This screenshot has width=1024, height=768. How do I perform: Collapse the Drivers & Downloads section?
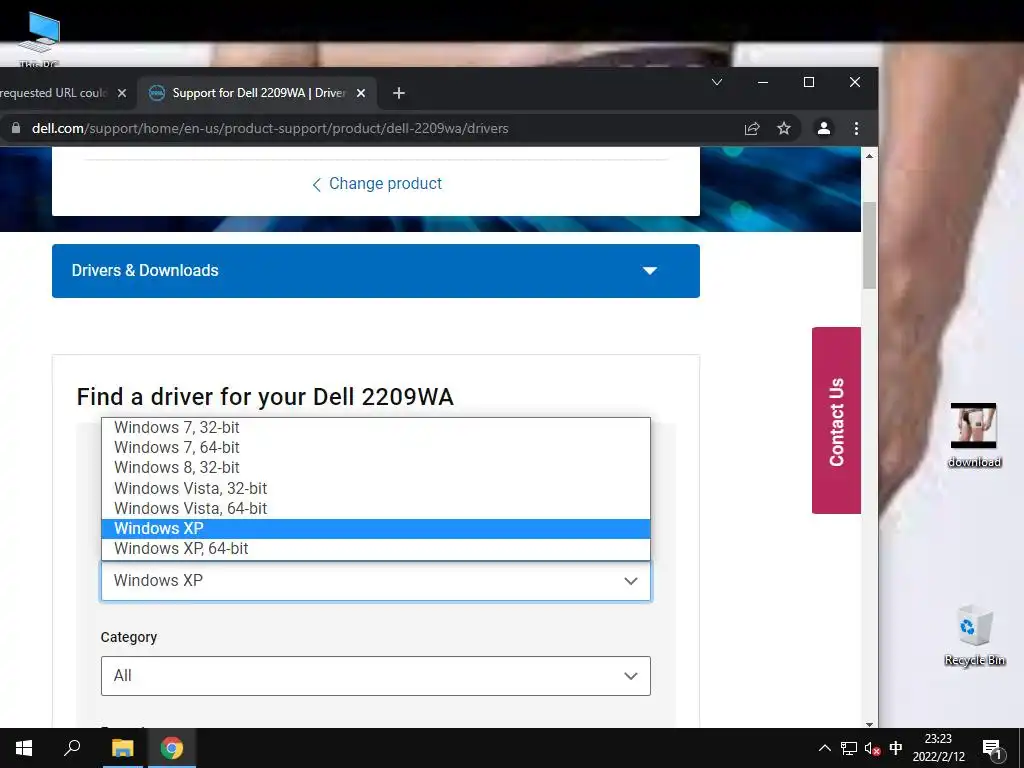coord(376,271)
